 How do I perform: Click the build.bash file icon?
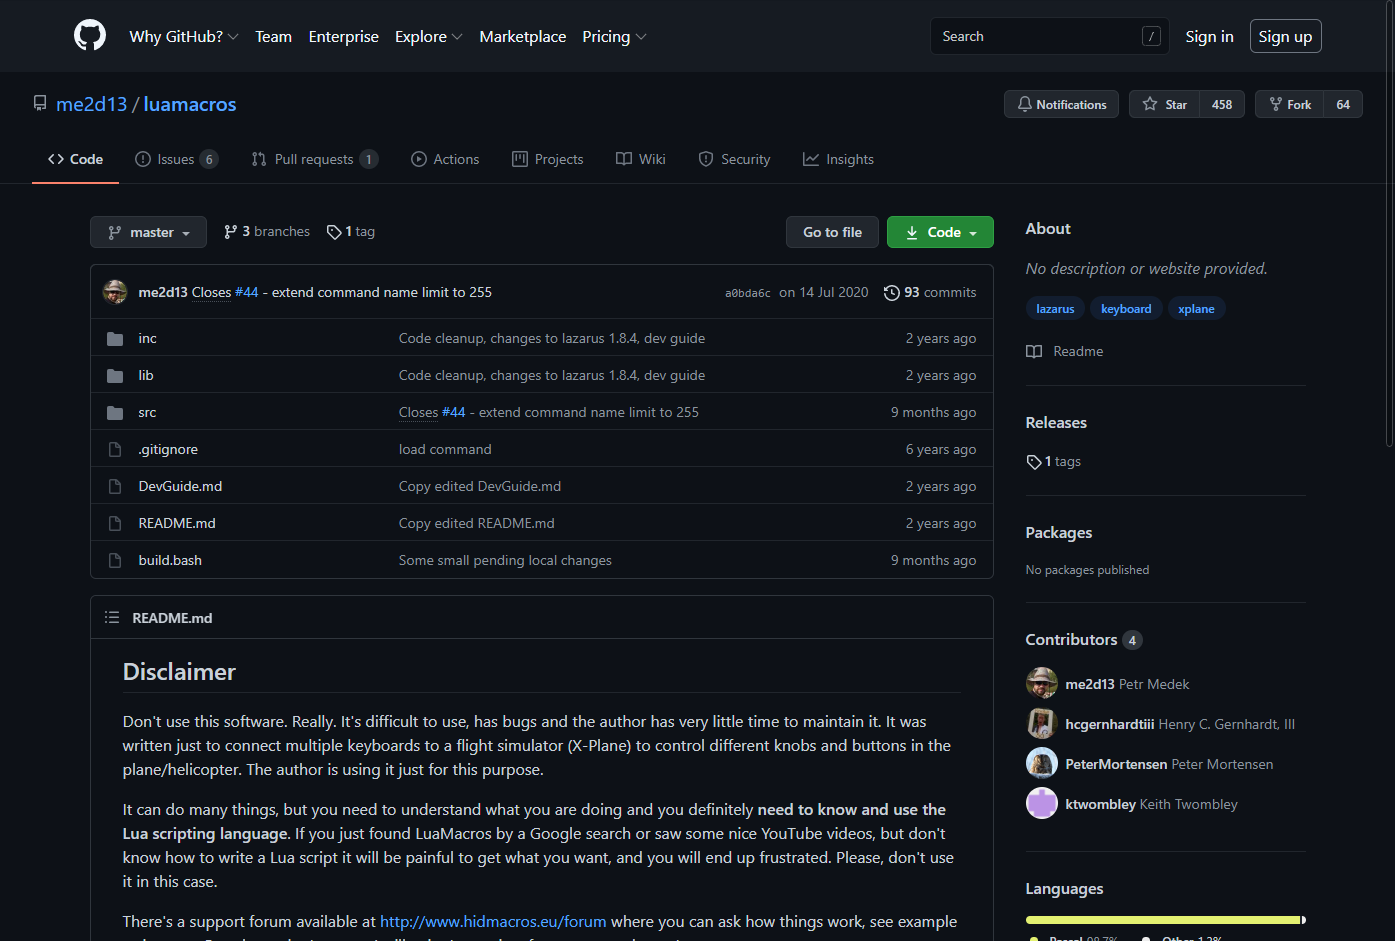tap(115, 561)
